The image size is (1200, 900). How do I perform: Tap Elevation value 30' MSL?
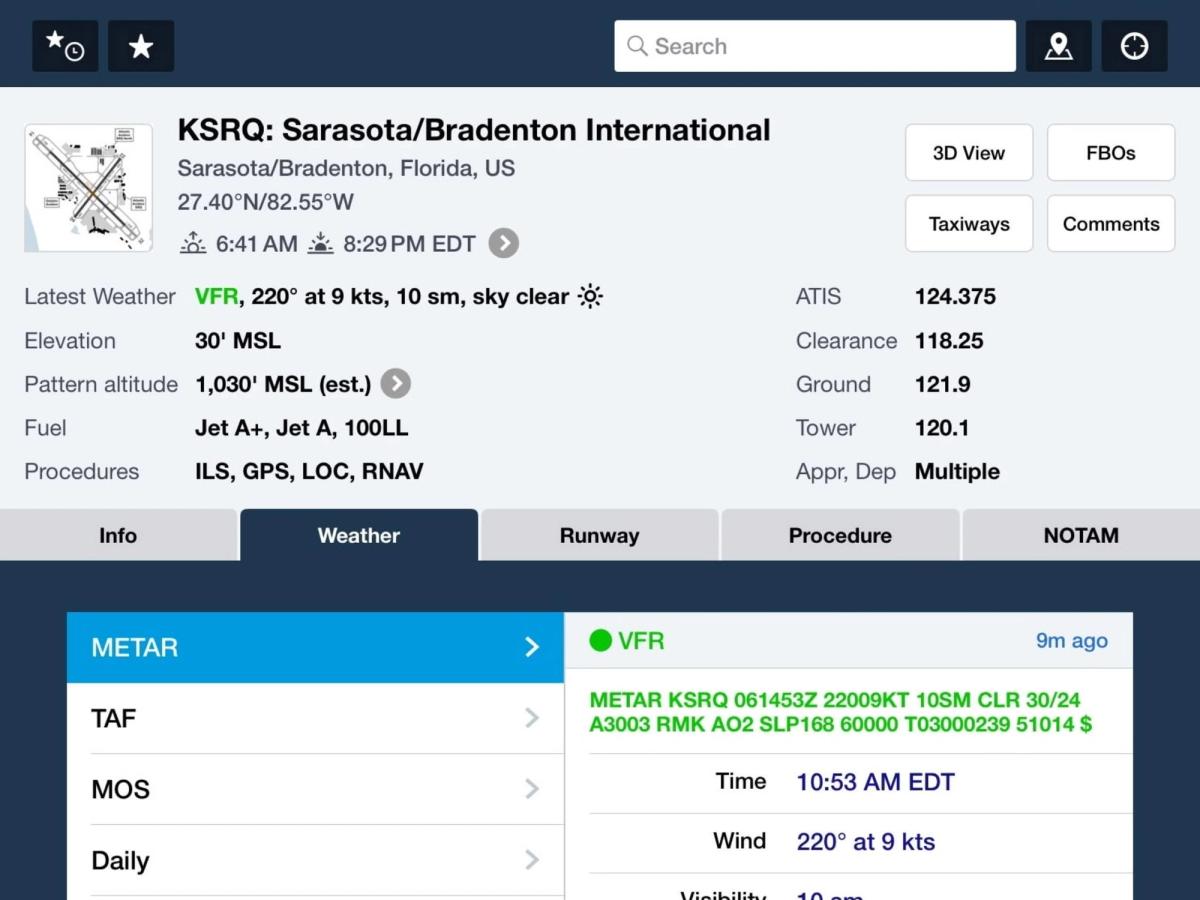238,341
